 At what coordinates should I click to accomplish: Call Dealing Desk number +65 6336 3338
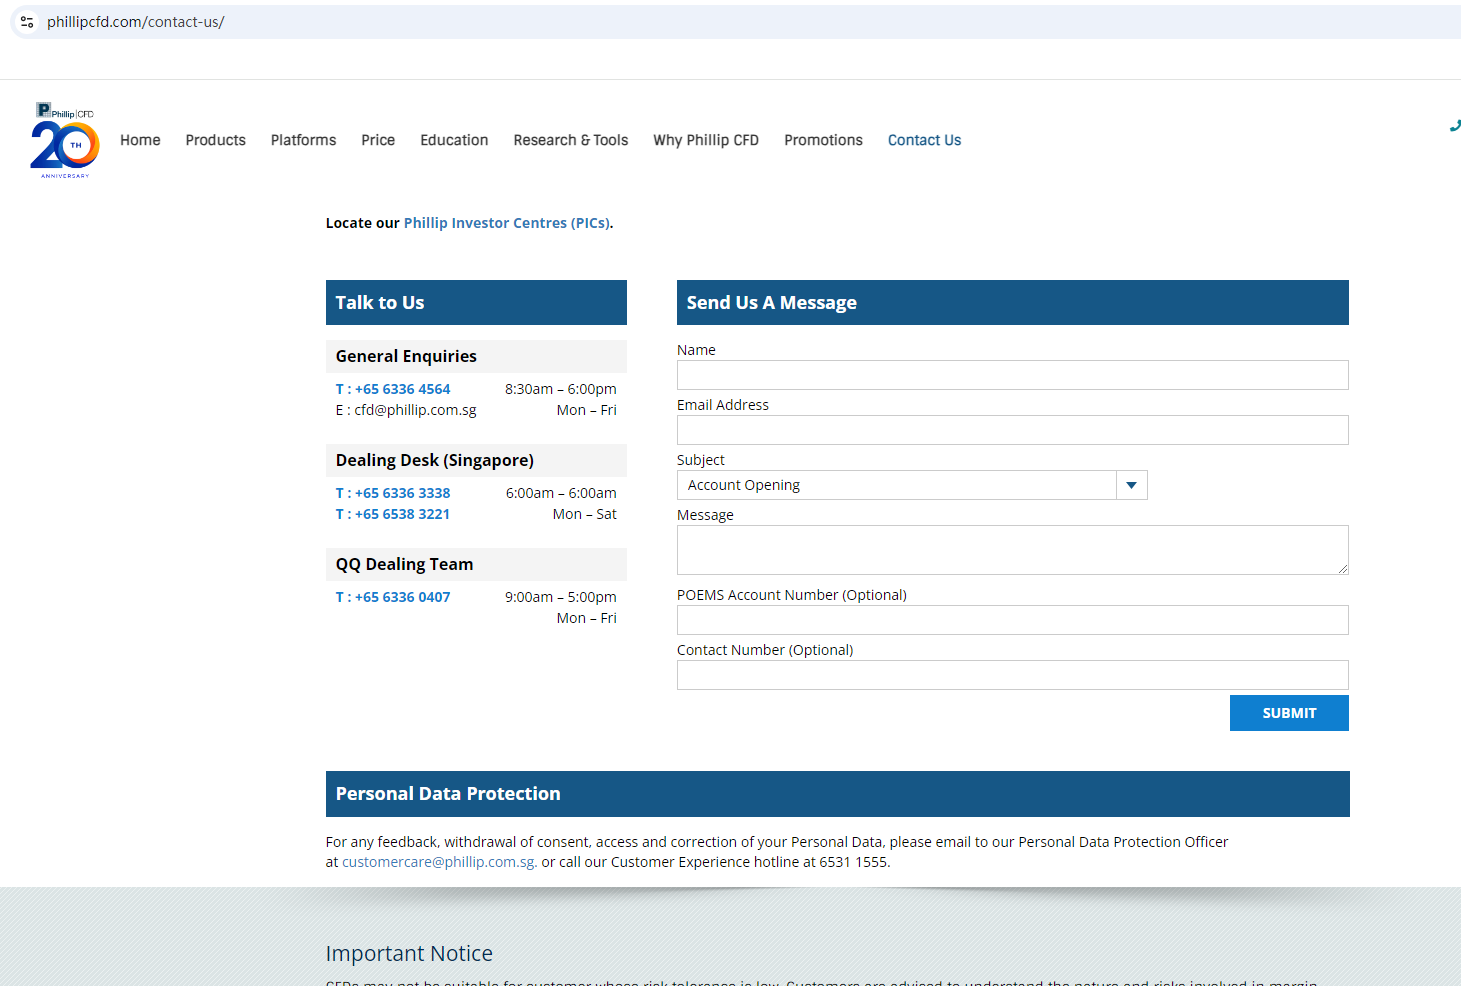(x=393, y=493)
